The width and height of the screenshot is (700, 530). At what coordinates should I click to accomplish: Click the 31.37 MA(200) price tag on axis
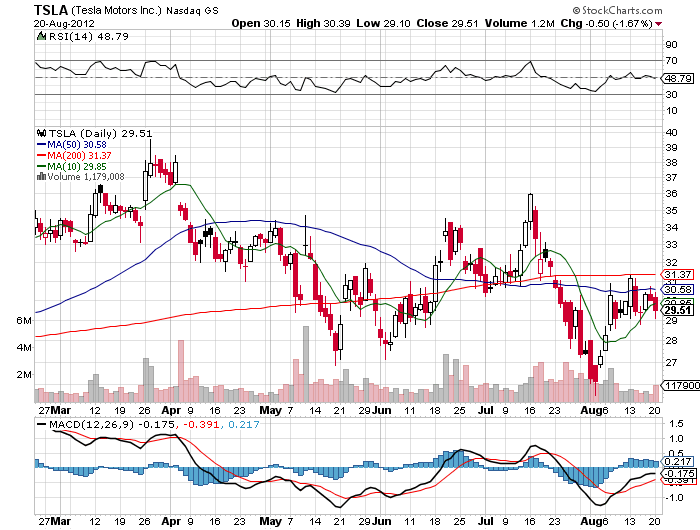click(678, 274)
